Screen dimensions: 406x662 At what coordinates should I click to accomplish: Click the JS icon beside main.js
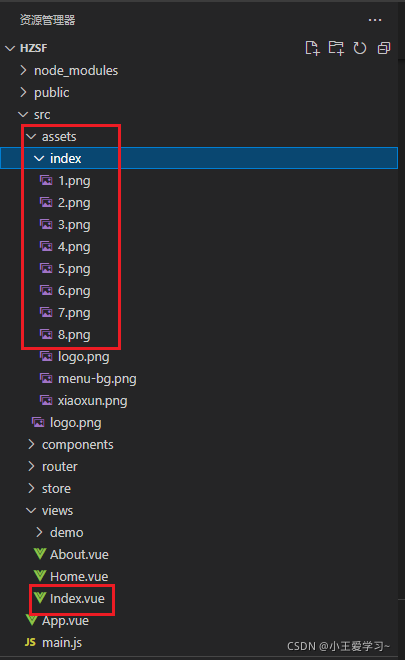coord(30,642)
